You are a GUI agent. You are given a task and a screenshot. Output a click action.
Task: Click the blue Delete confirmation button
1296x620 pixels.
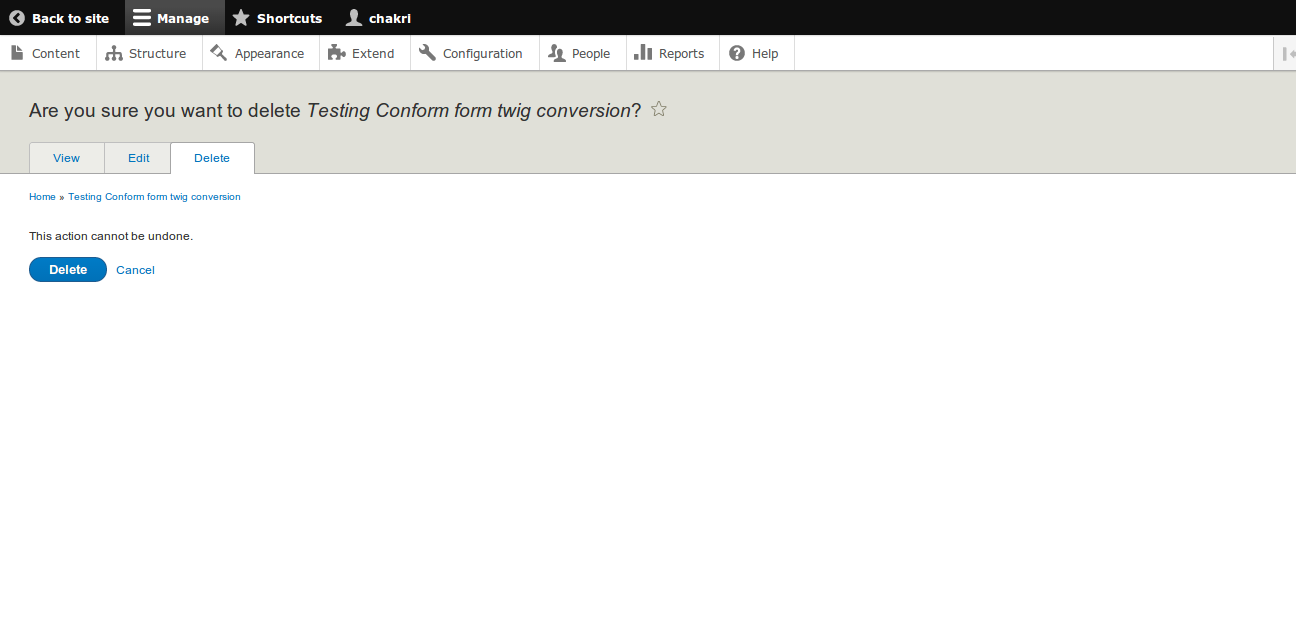coord(68,270)
